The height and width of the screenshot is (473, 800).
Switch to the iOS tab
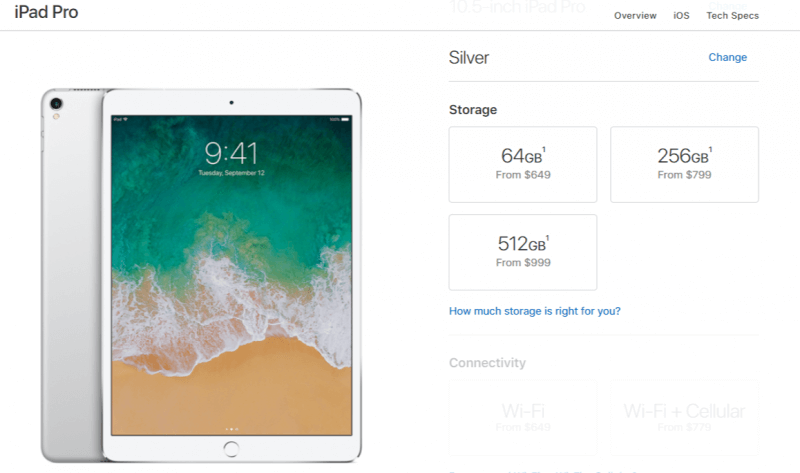(681, 16)
